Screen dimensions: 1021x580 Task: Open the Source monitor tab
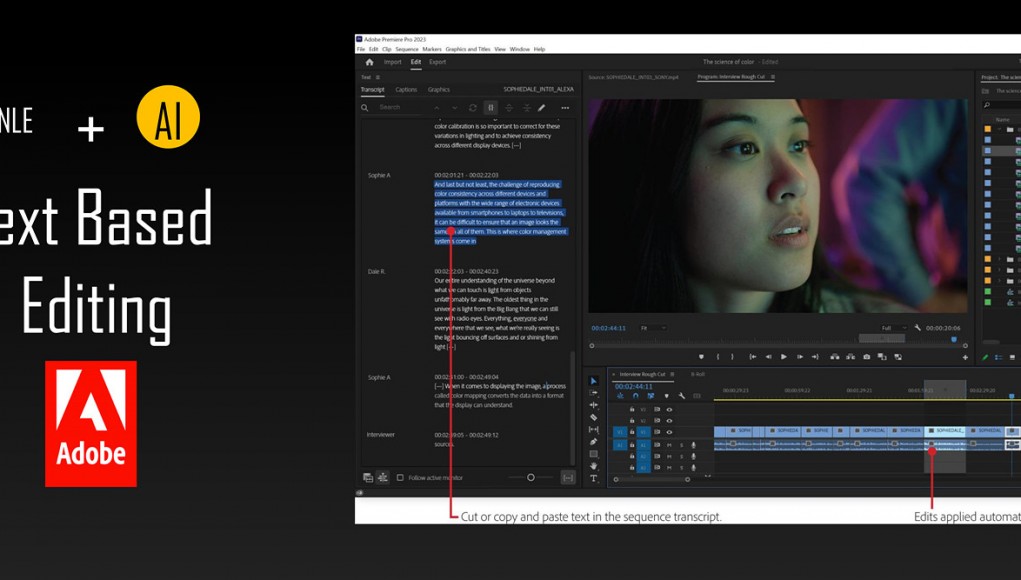click(633, 77)
